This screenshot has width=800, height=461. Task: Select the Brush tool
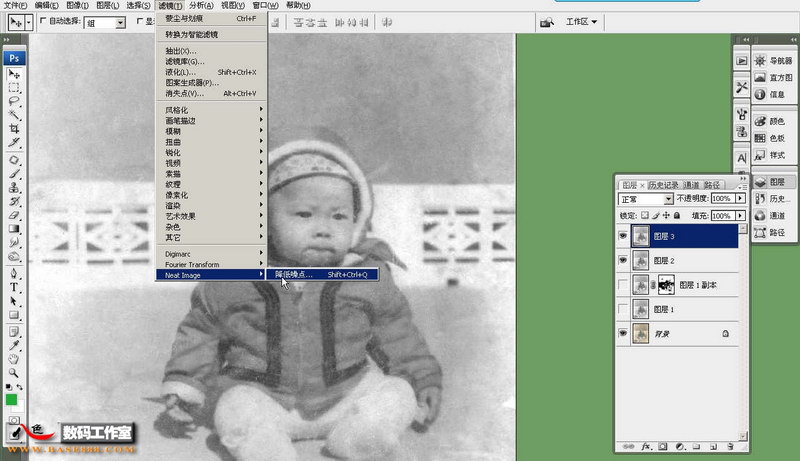(x=14, y=174)
